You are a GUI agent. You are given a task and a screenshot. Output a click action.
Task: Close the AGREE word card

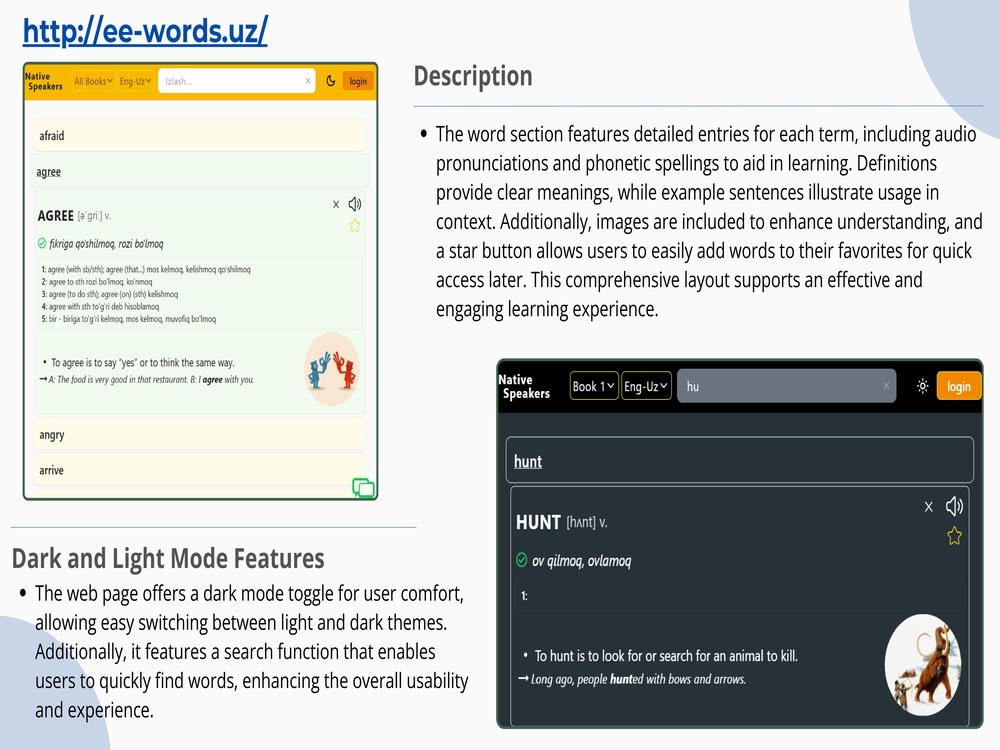(336, 205)
